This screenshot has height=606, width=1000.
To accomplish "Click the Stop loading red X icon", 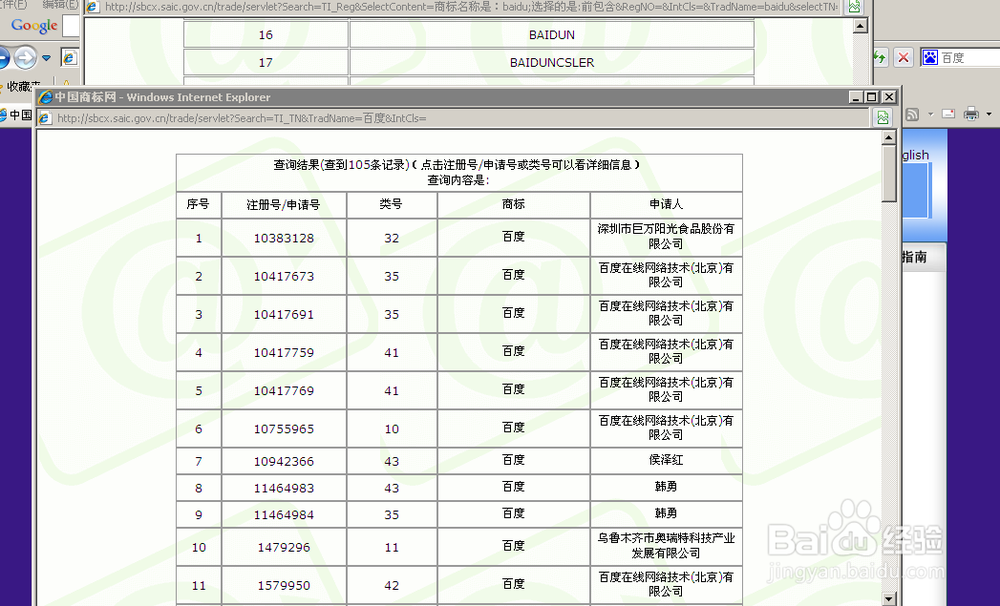I will pyautogui.click(x=903, y=57).
